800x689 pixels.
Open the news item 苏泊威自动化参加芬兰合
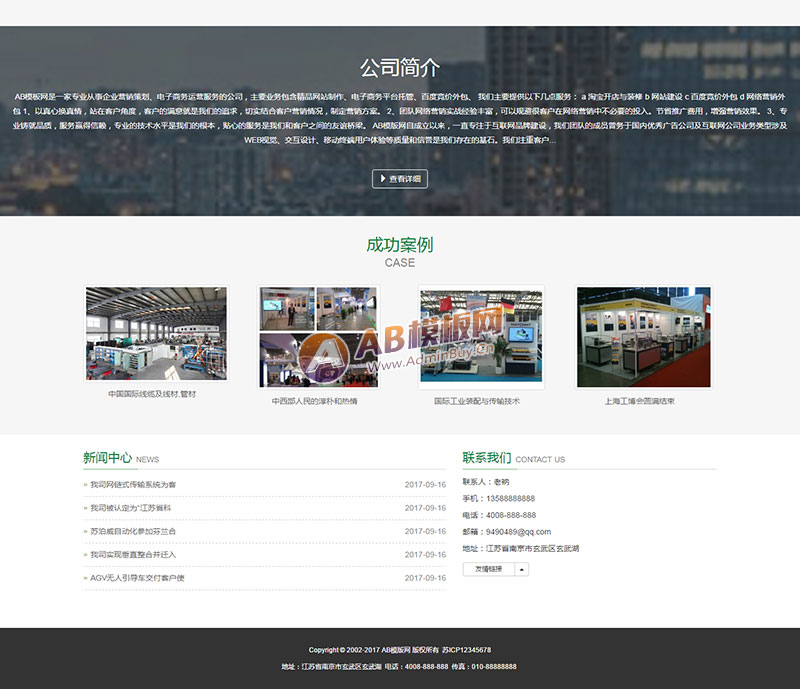(133, 531)
